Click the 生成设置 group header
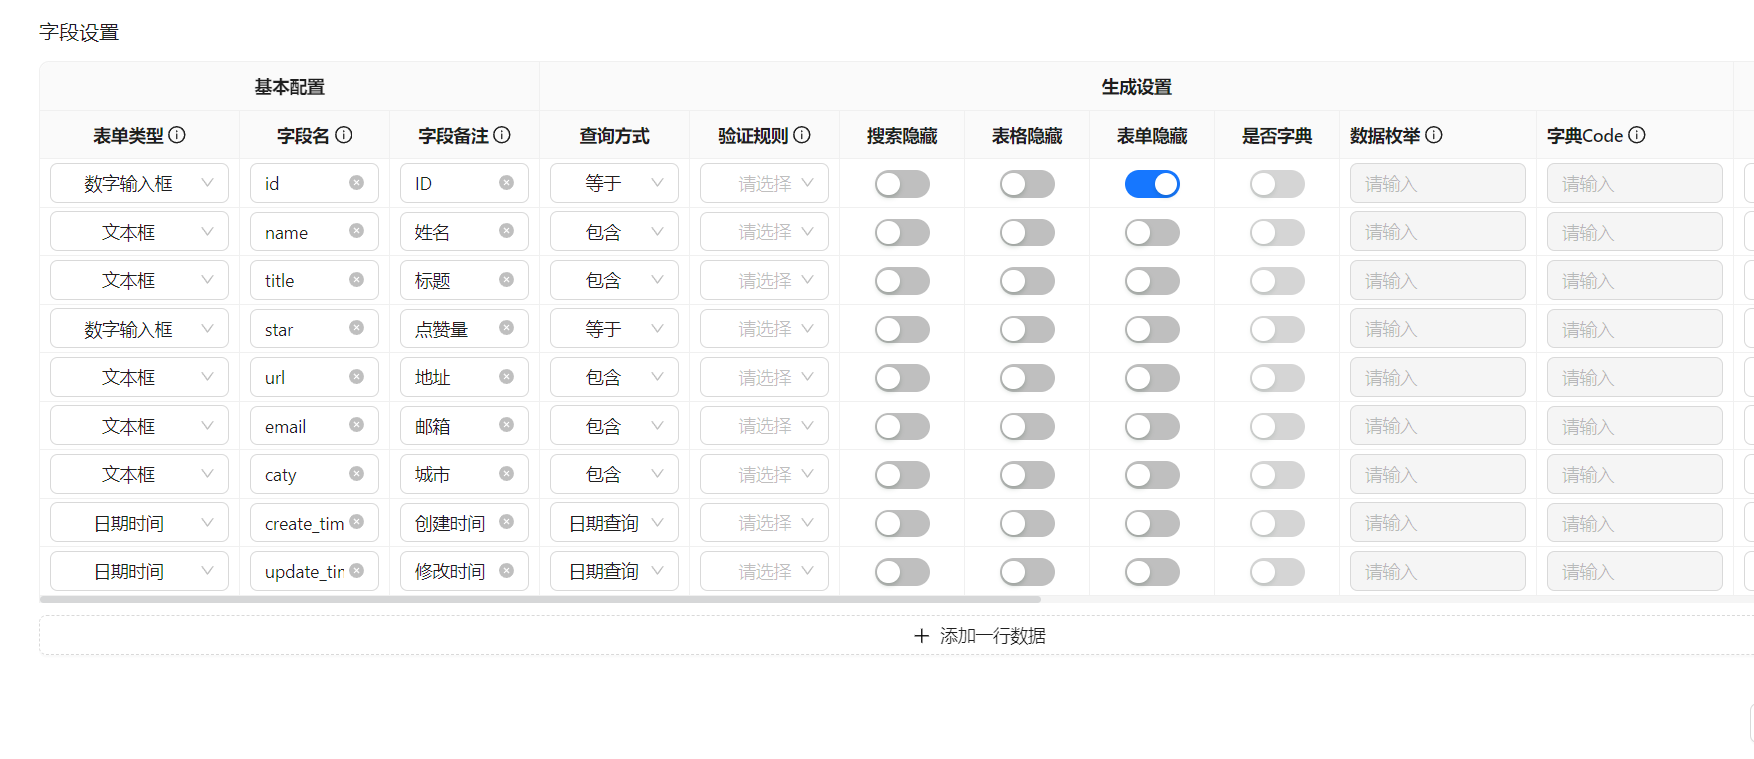 tap(1136, 87)
